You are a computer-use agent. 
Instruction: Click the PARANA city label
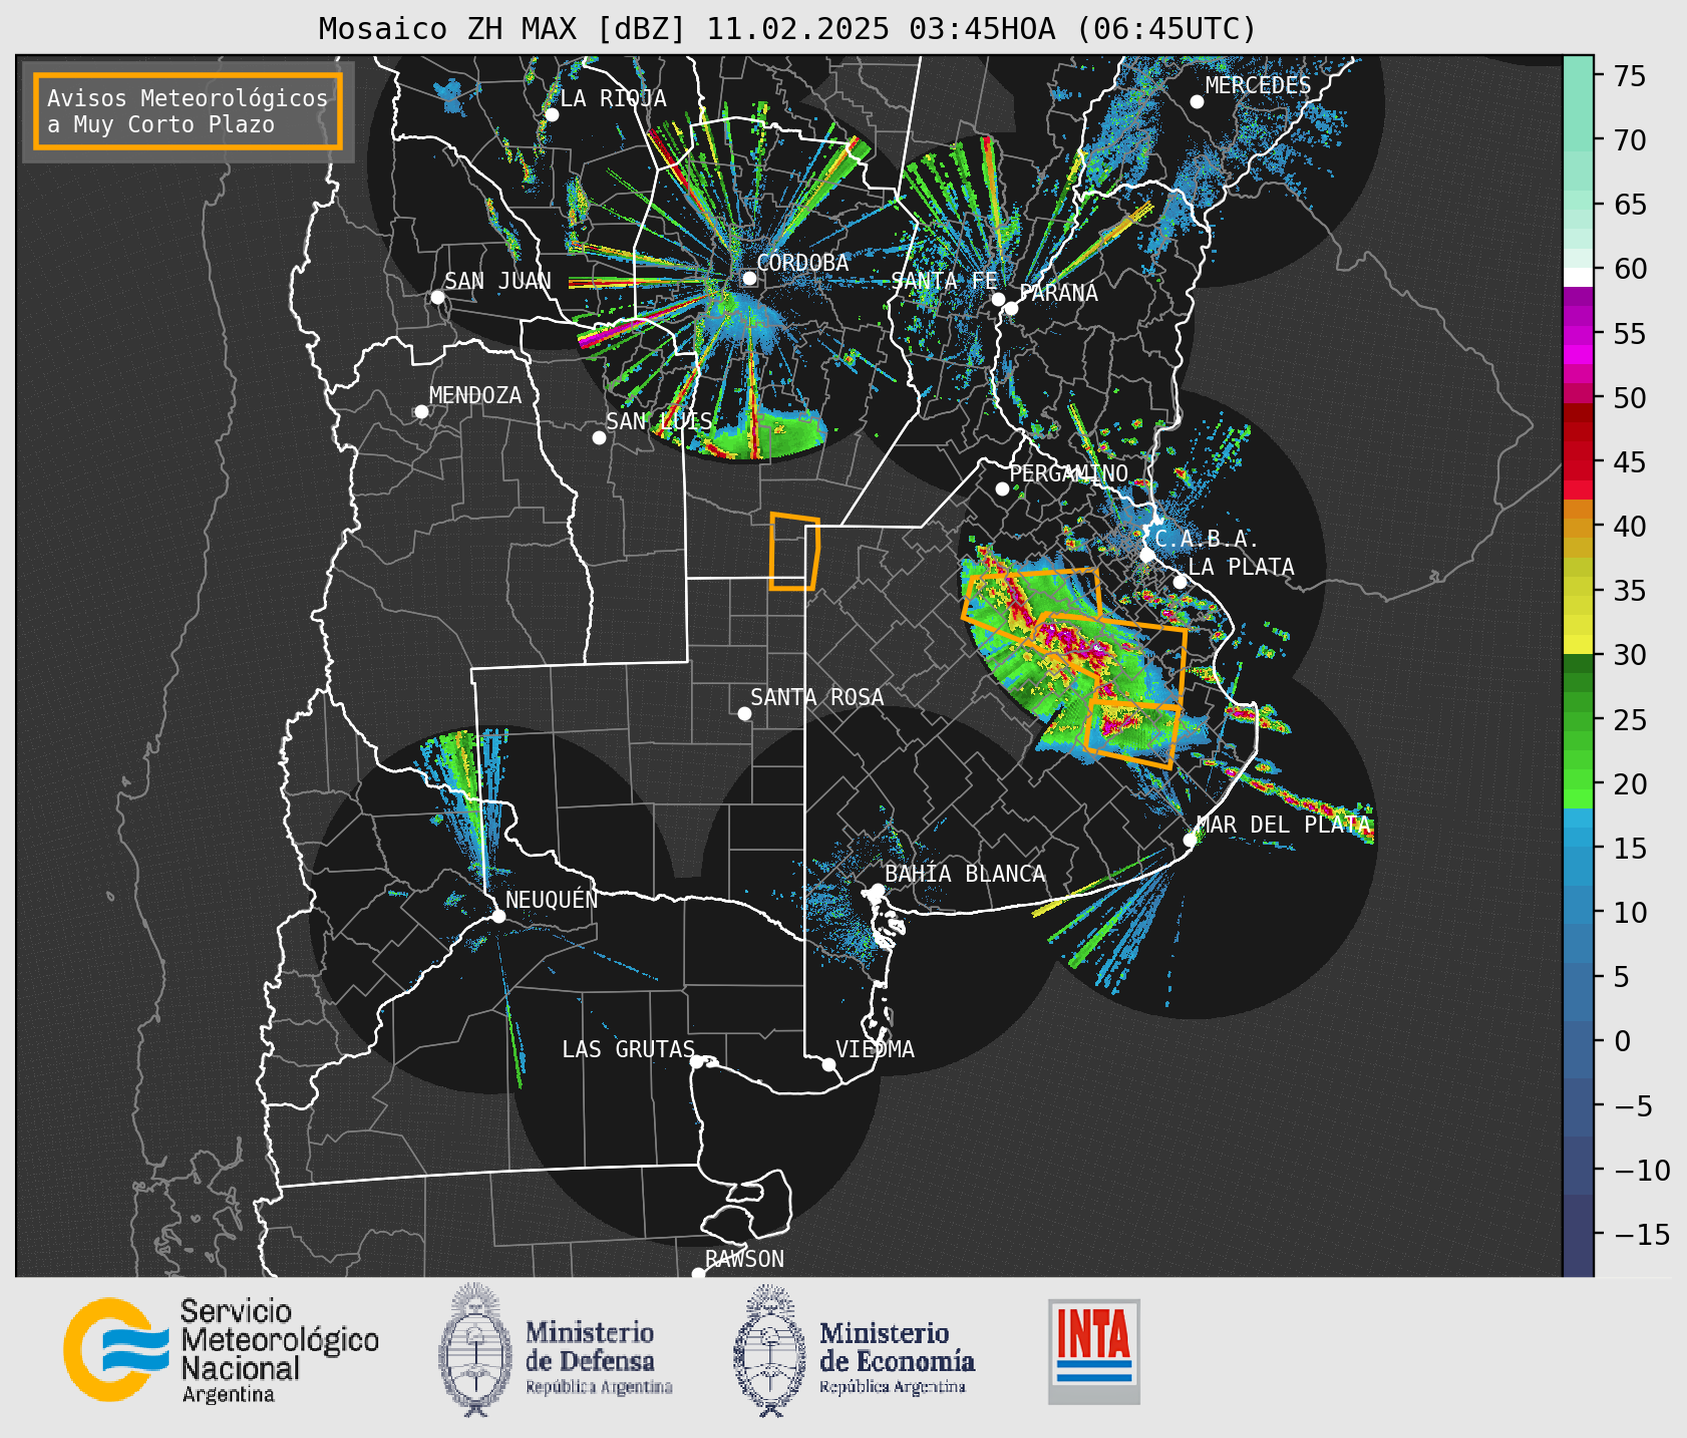click(x=1058, y=293)
